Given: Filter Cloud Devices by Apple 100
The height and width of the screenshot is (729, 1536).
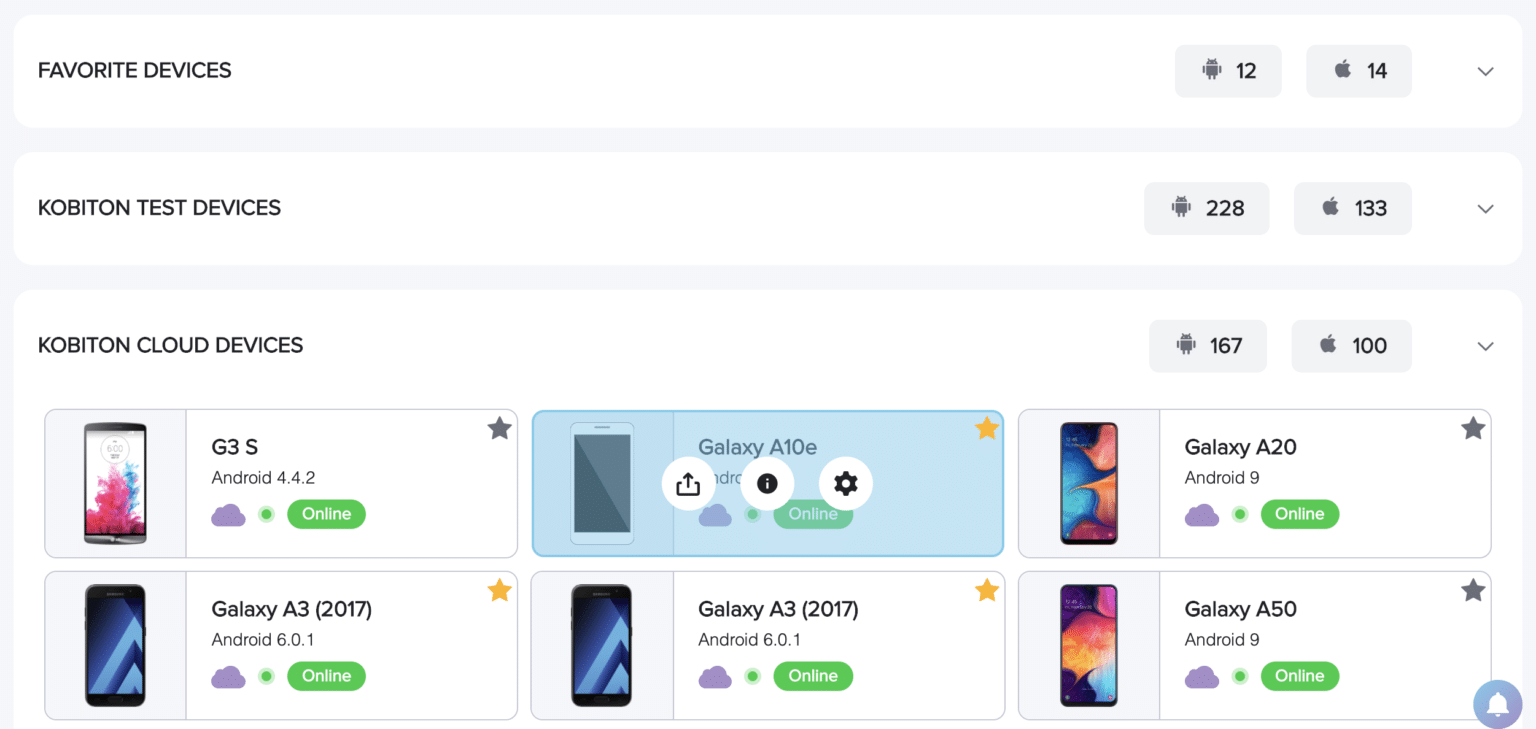Looking at the screenshot, I should (1352, 346).
